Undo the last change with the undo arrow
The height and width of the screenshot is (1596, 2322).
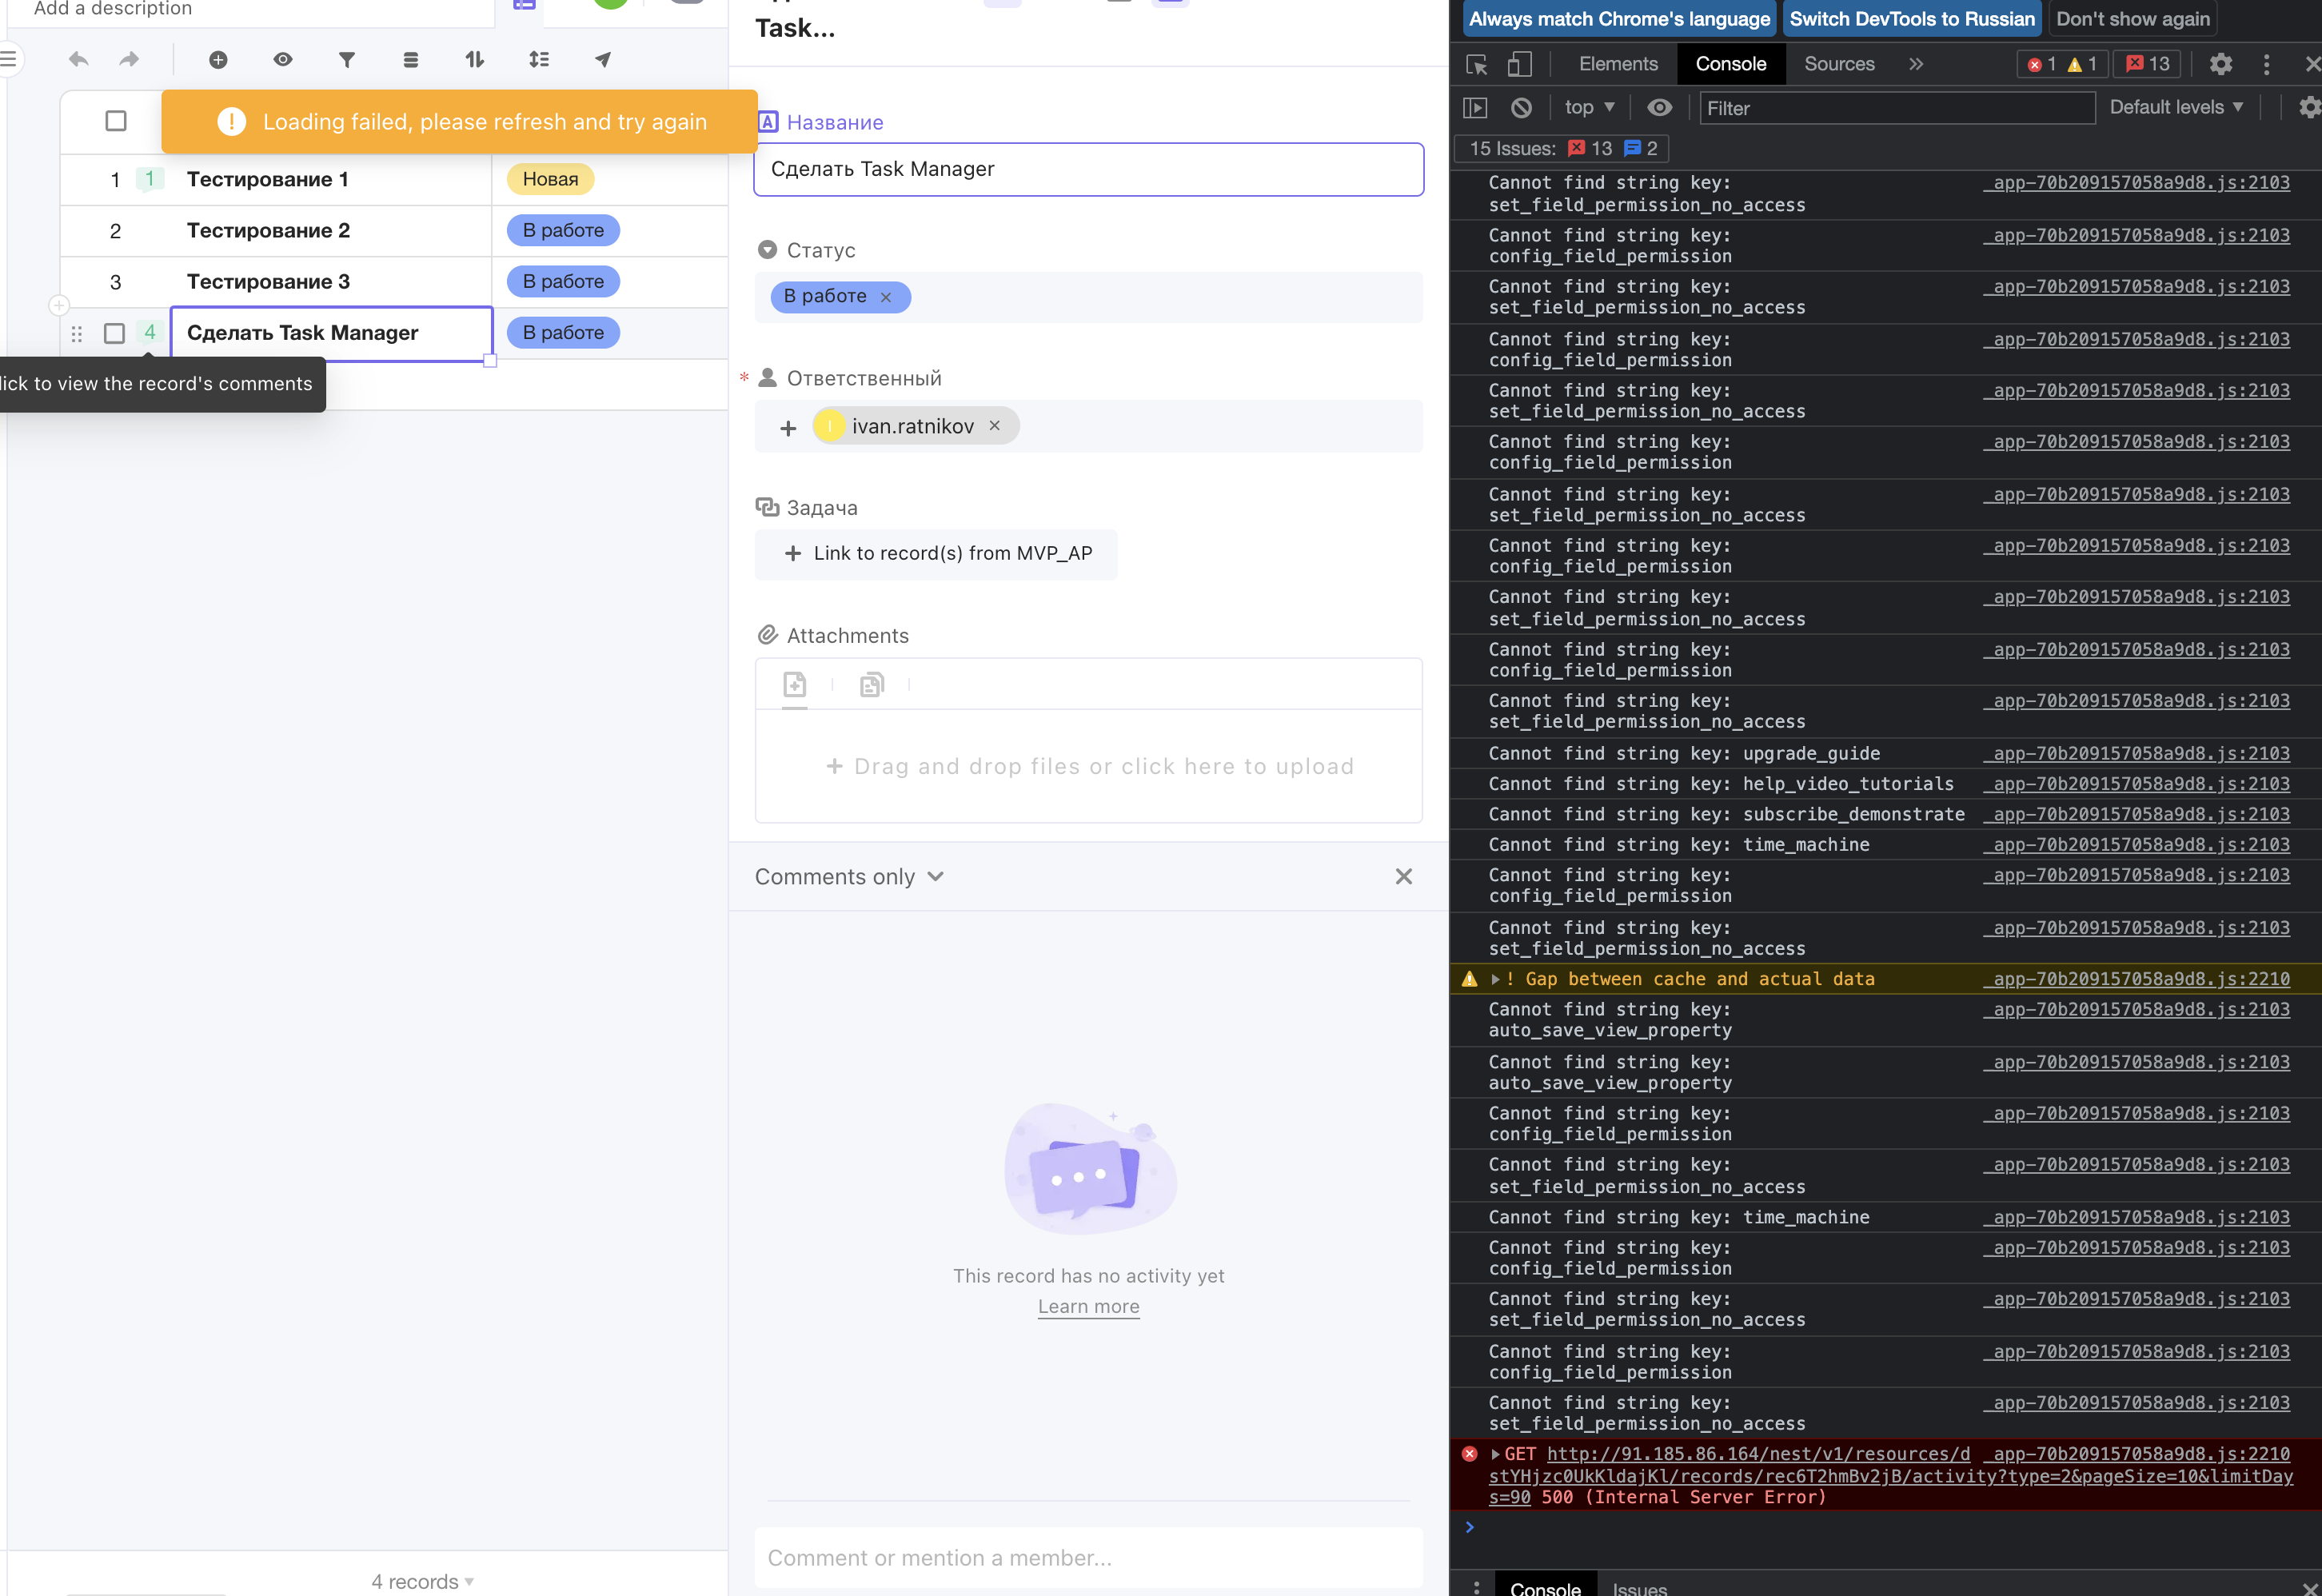click(x=78, y=59)
